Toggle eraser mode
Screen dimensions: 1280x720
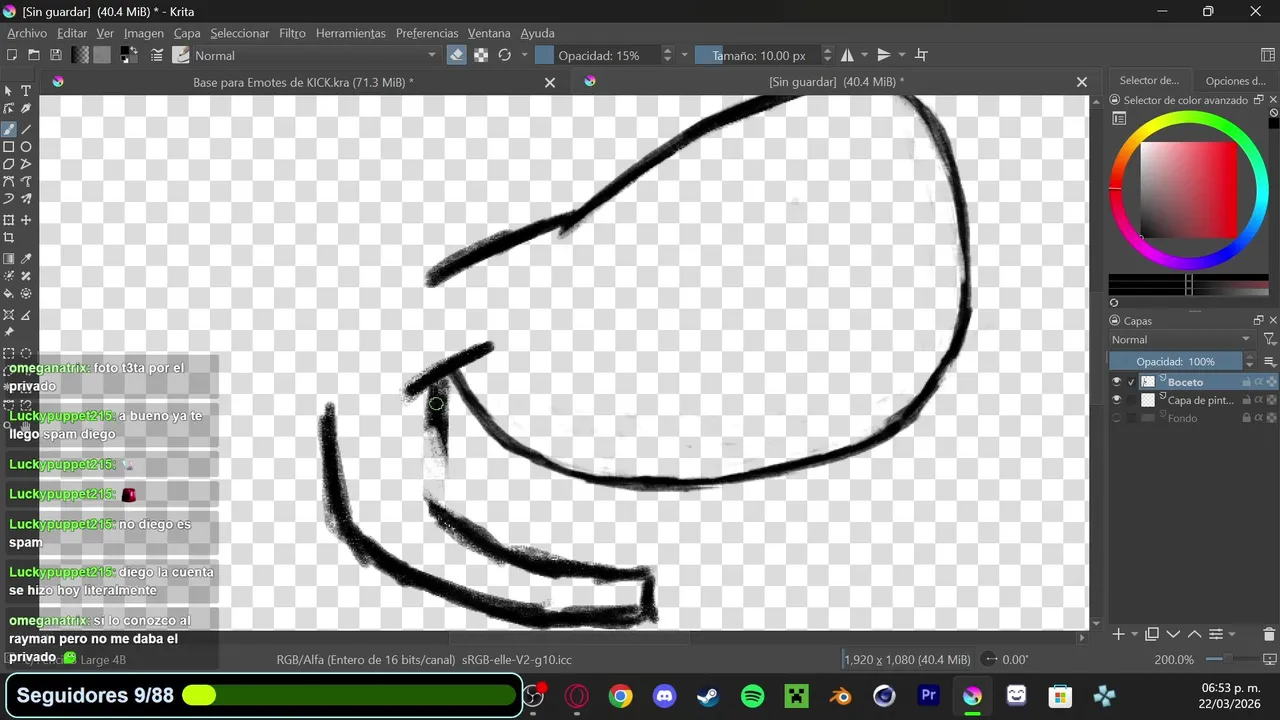(x=456, y=55)
